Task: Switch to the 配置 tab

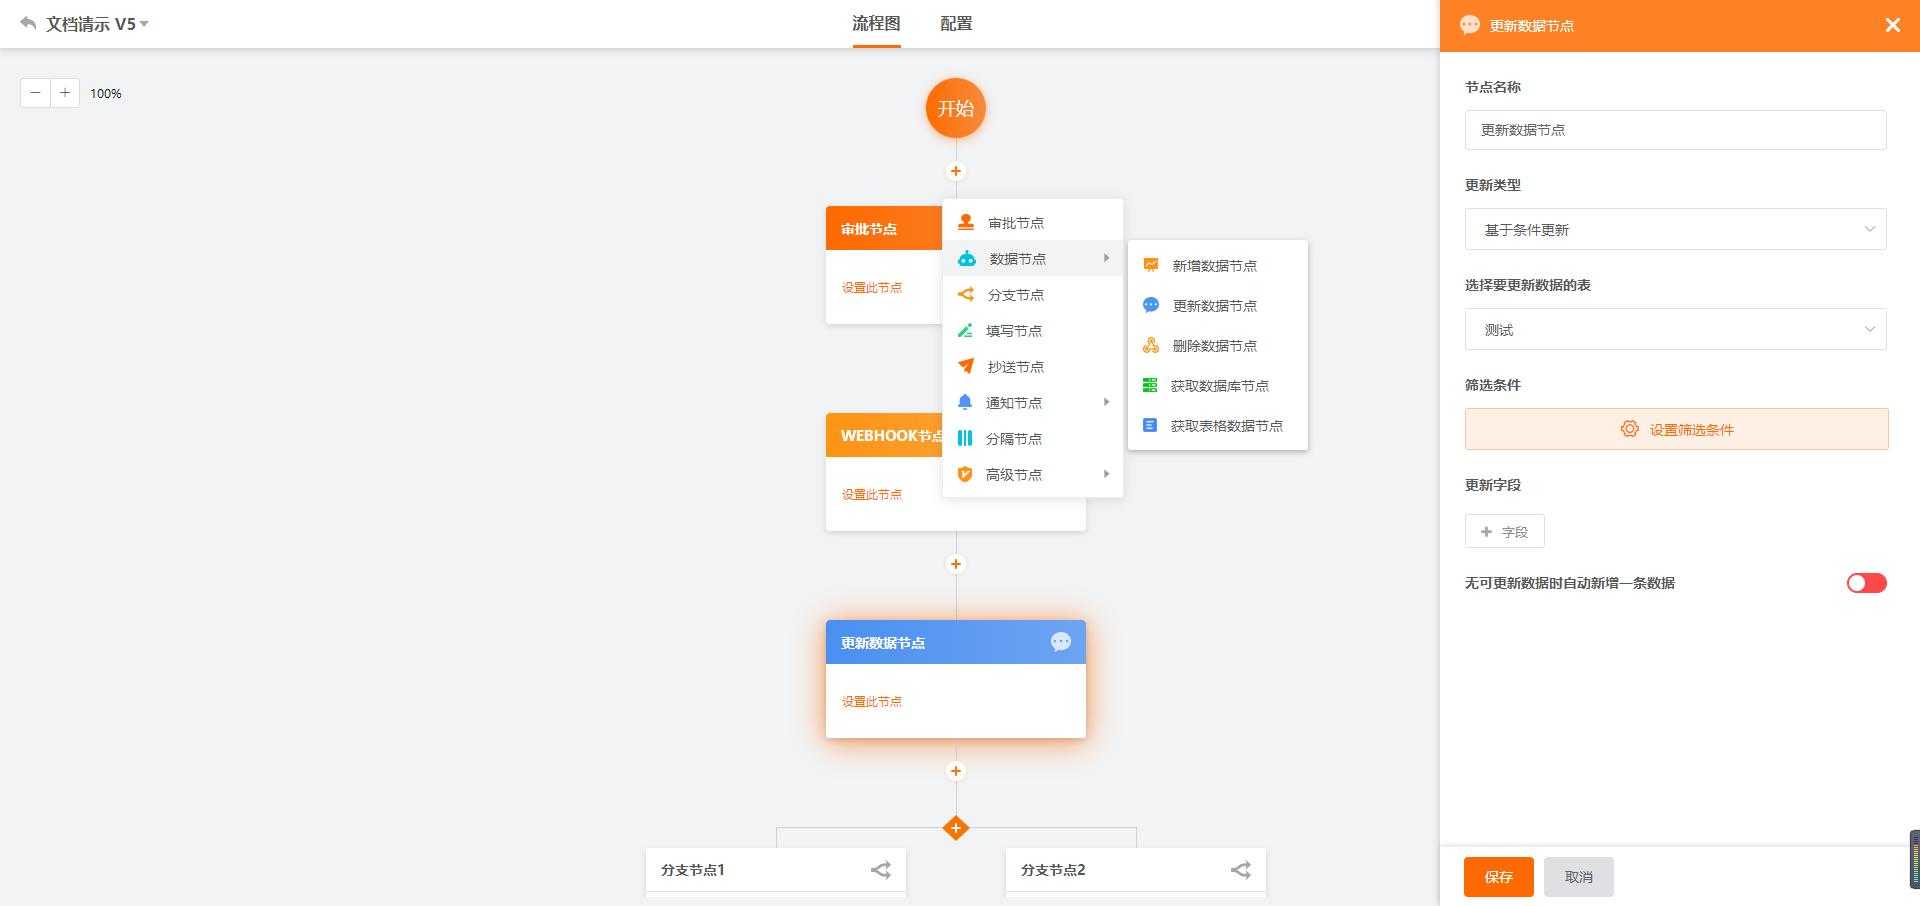Action: pyautogui.click(x=956, y=23)
